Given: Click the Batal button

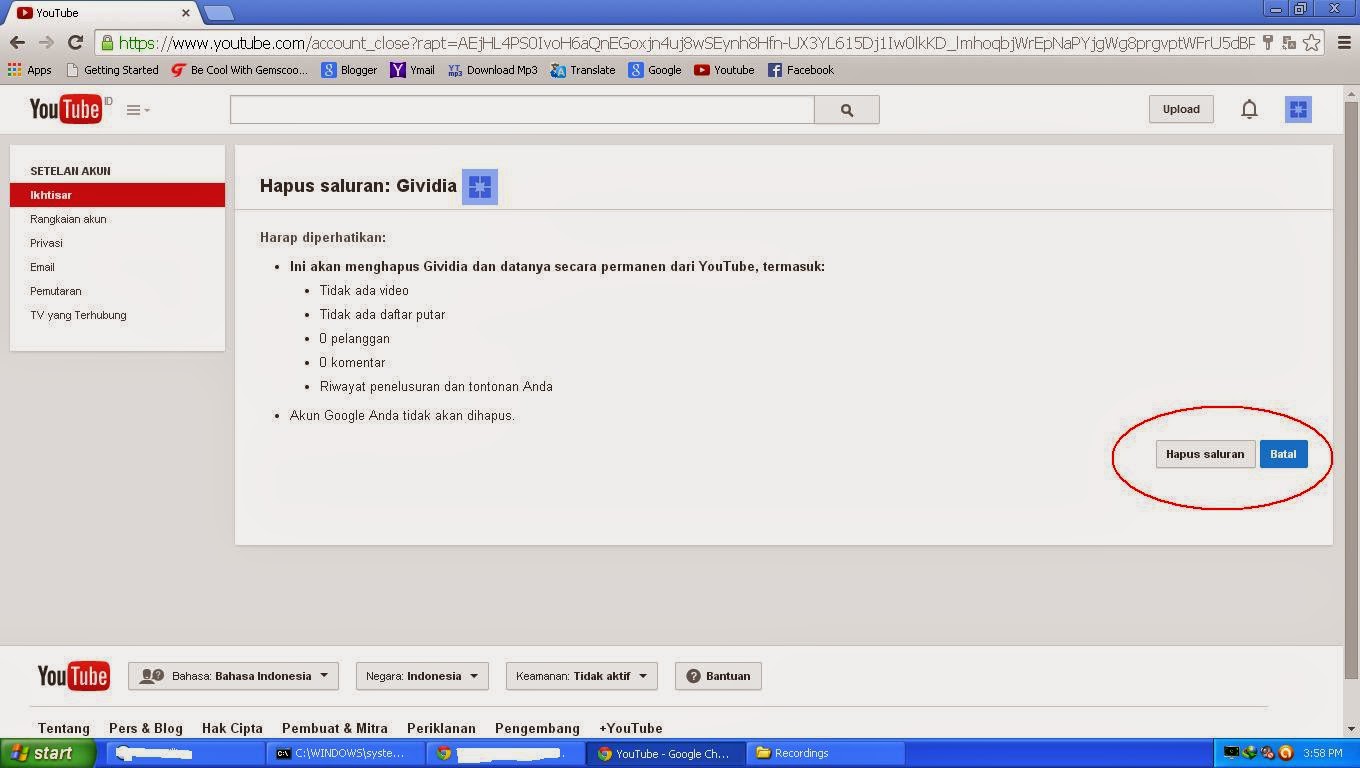Looking at the screenshot, I should 1283,454.
